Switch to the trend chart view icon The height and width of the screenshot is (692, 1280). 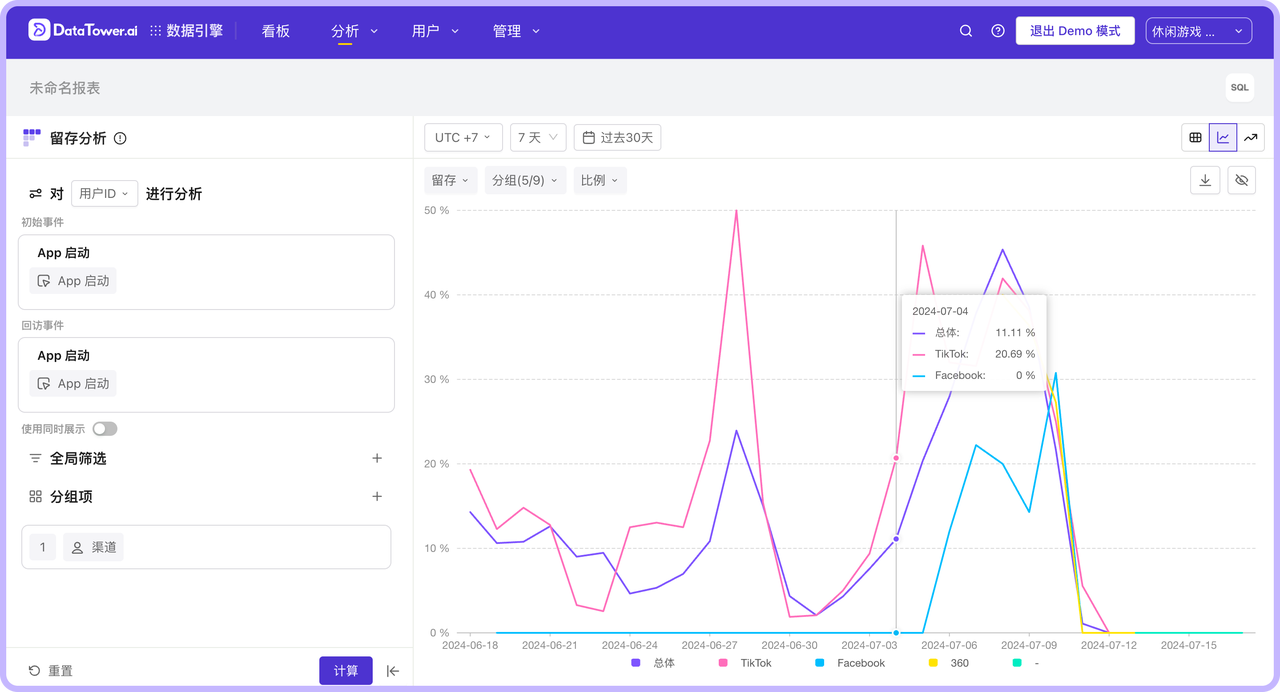point(1251,137)
